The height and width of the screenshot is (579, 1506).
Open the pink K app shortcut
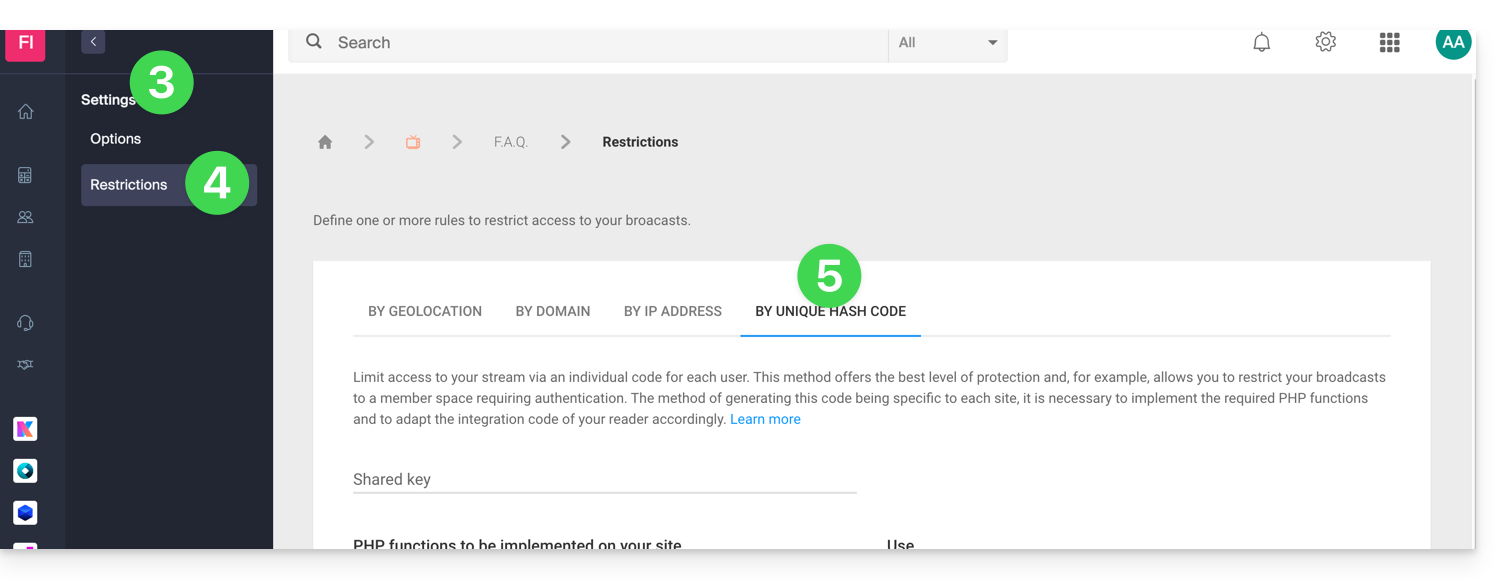tap(26, 429)
